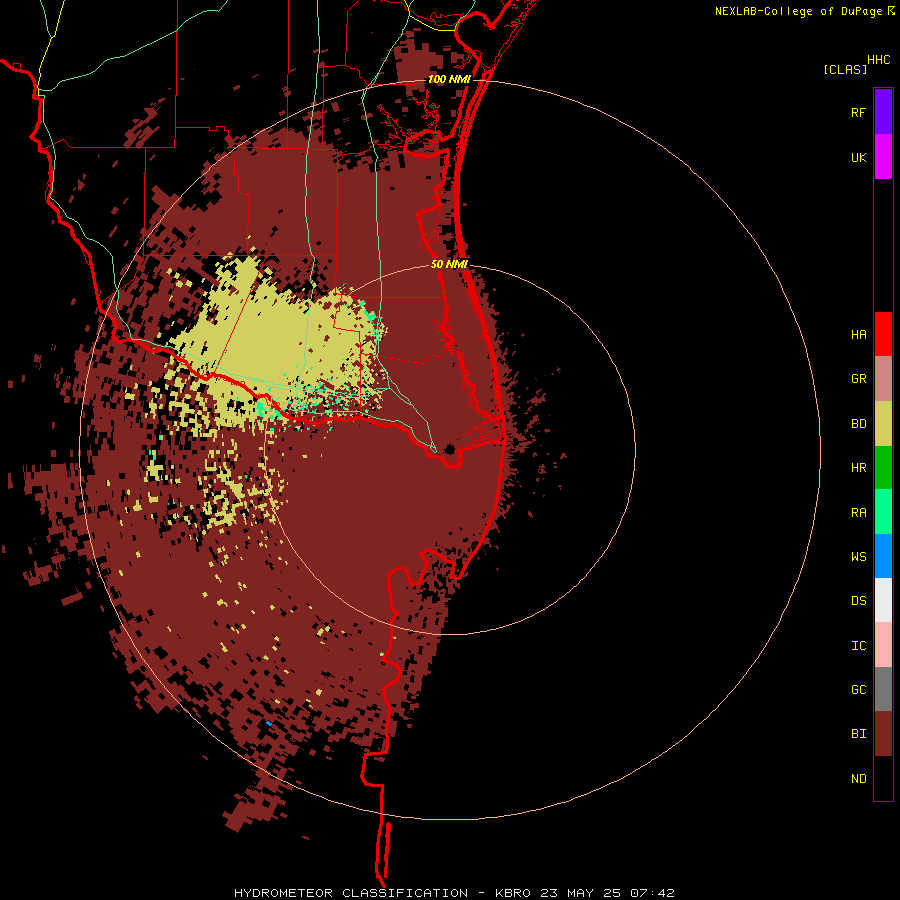900x900 pixels.
Task: Pick the RA light-green legend swatch
Action: click(883, 512)
